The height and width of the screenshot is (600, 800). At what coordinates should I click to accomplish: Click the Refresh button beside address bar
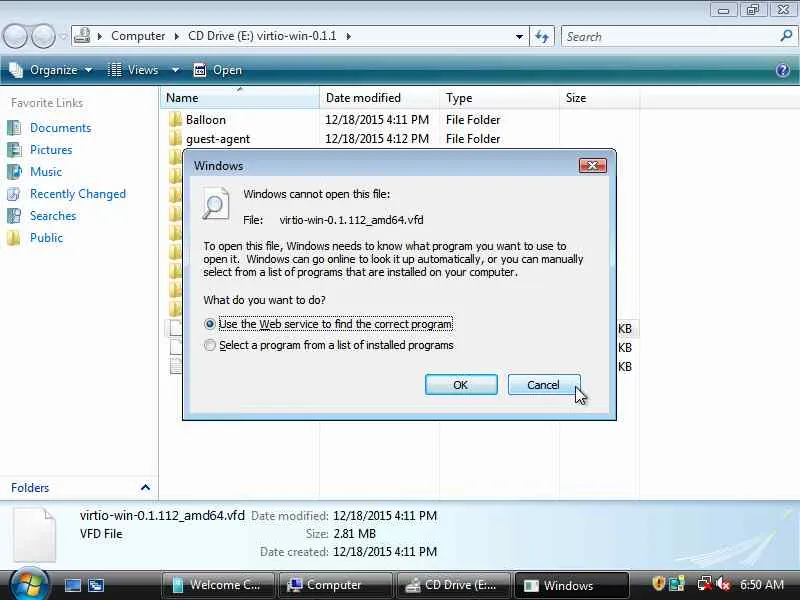click(x=542, y=36)
